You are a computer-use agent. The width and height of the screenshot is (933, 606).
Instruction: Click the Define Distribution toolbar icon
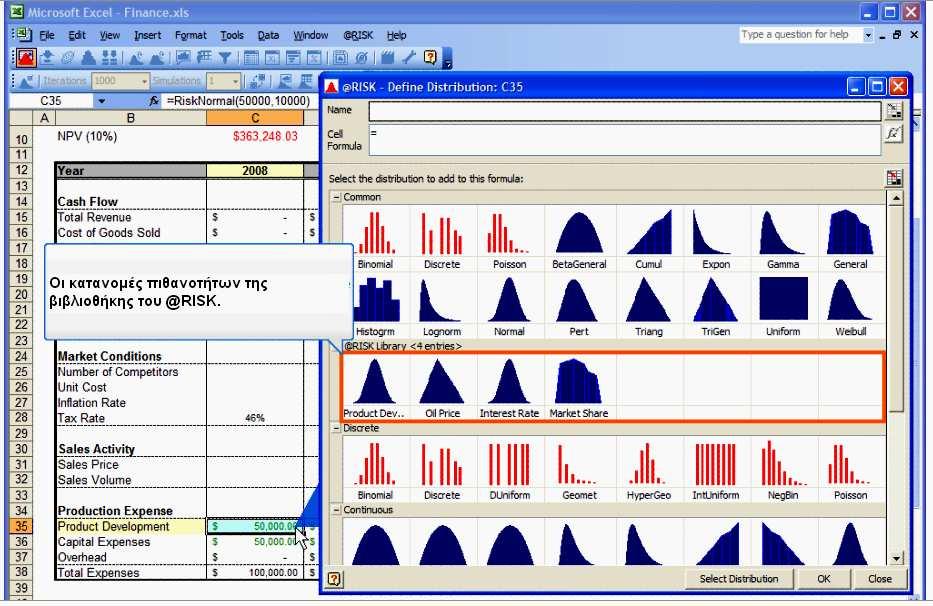tap(26, 57)
